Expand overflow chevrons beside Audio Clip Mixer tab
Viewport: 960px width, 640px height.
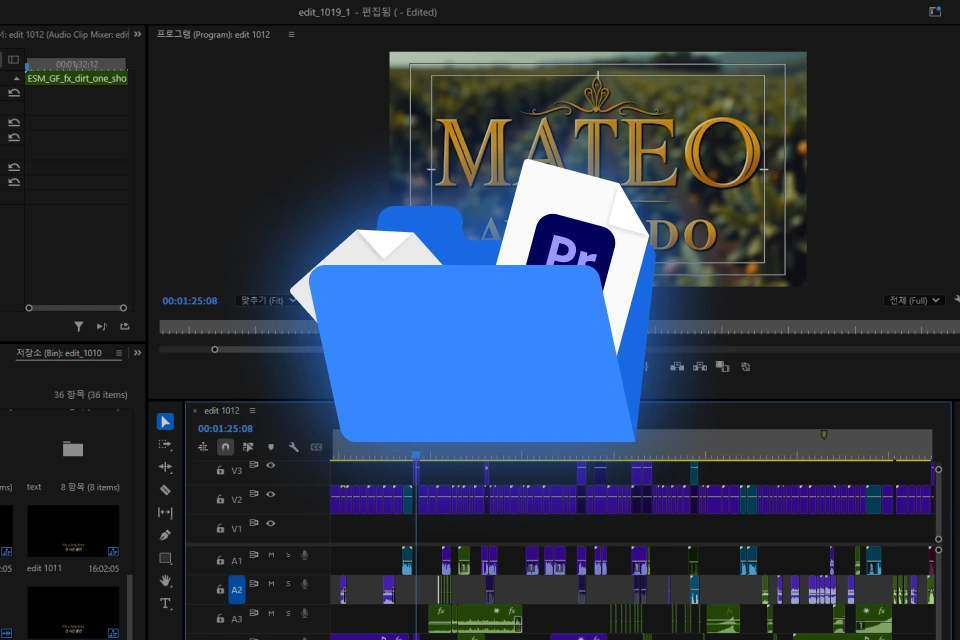tap(138, 34)
